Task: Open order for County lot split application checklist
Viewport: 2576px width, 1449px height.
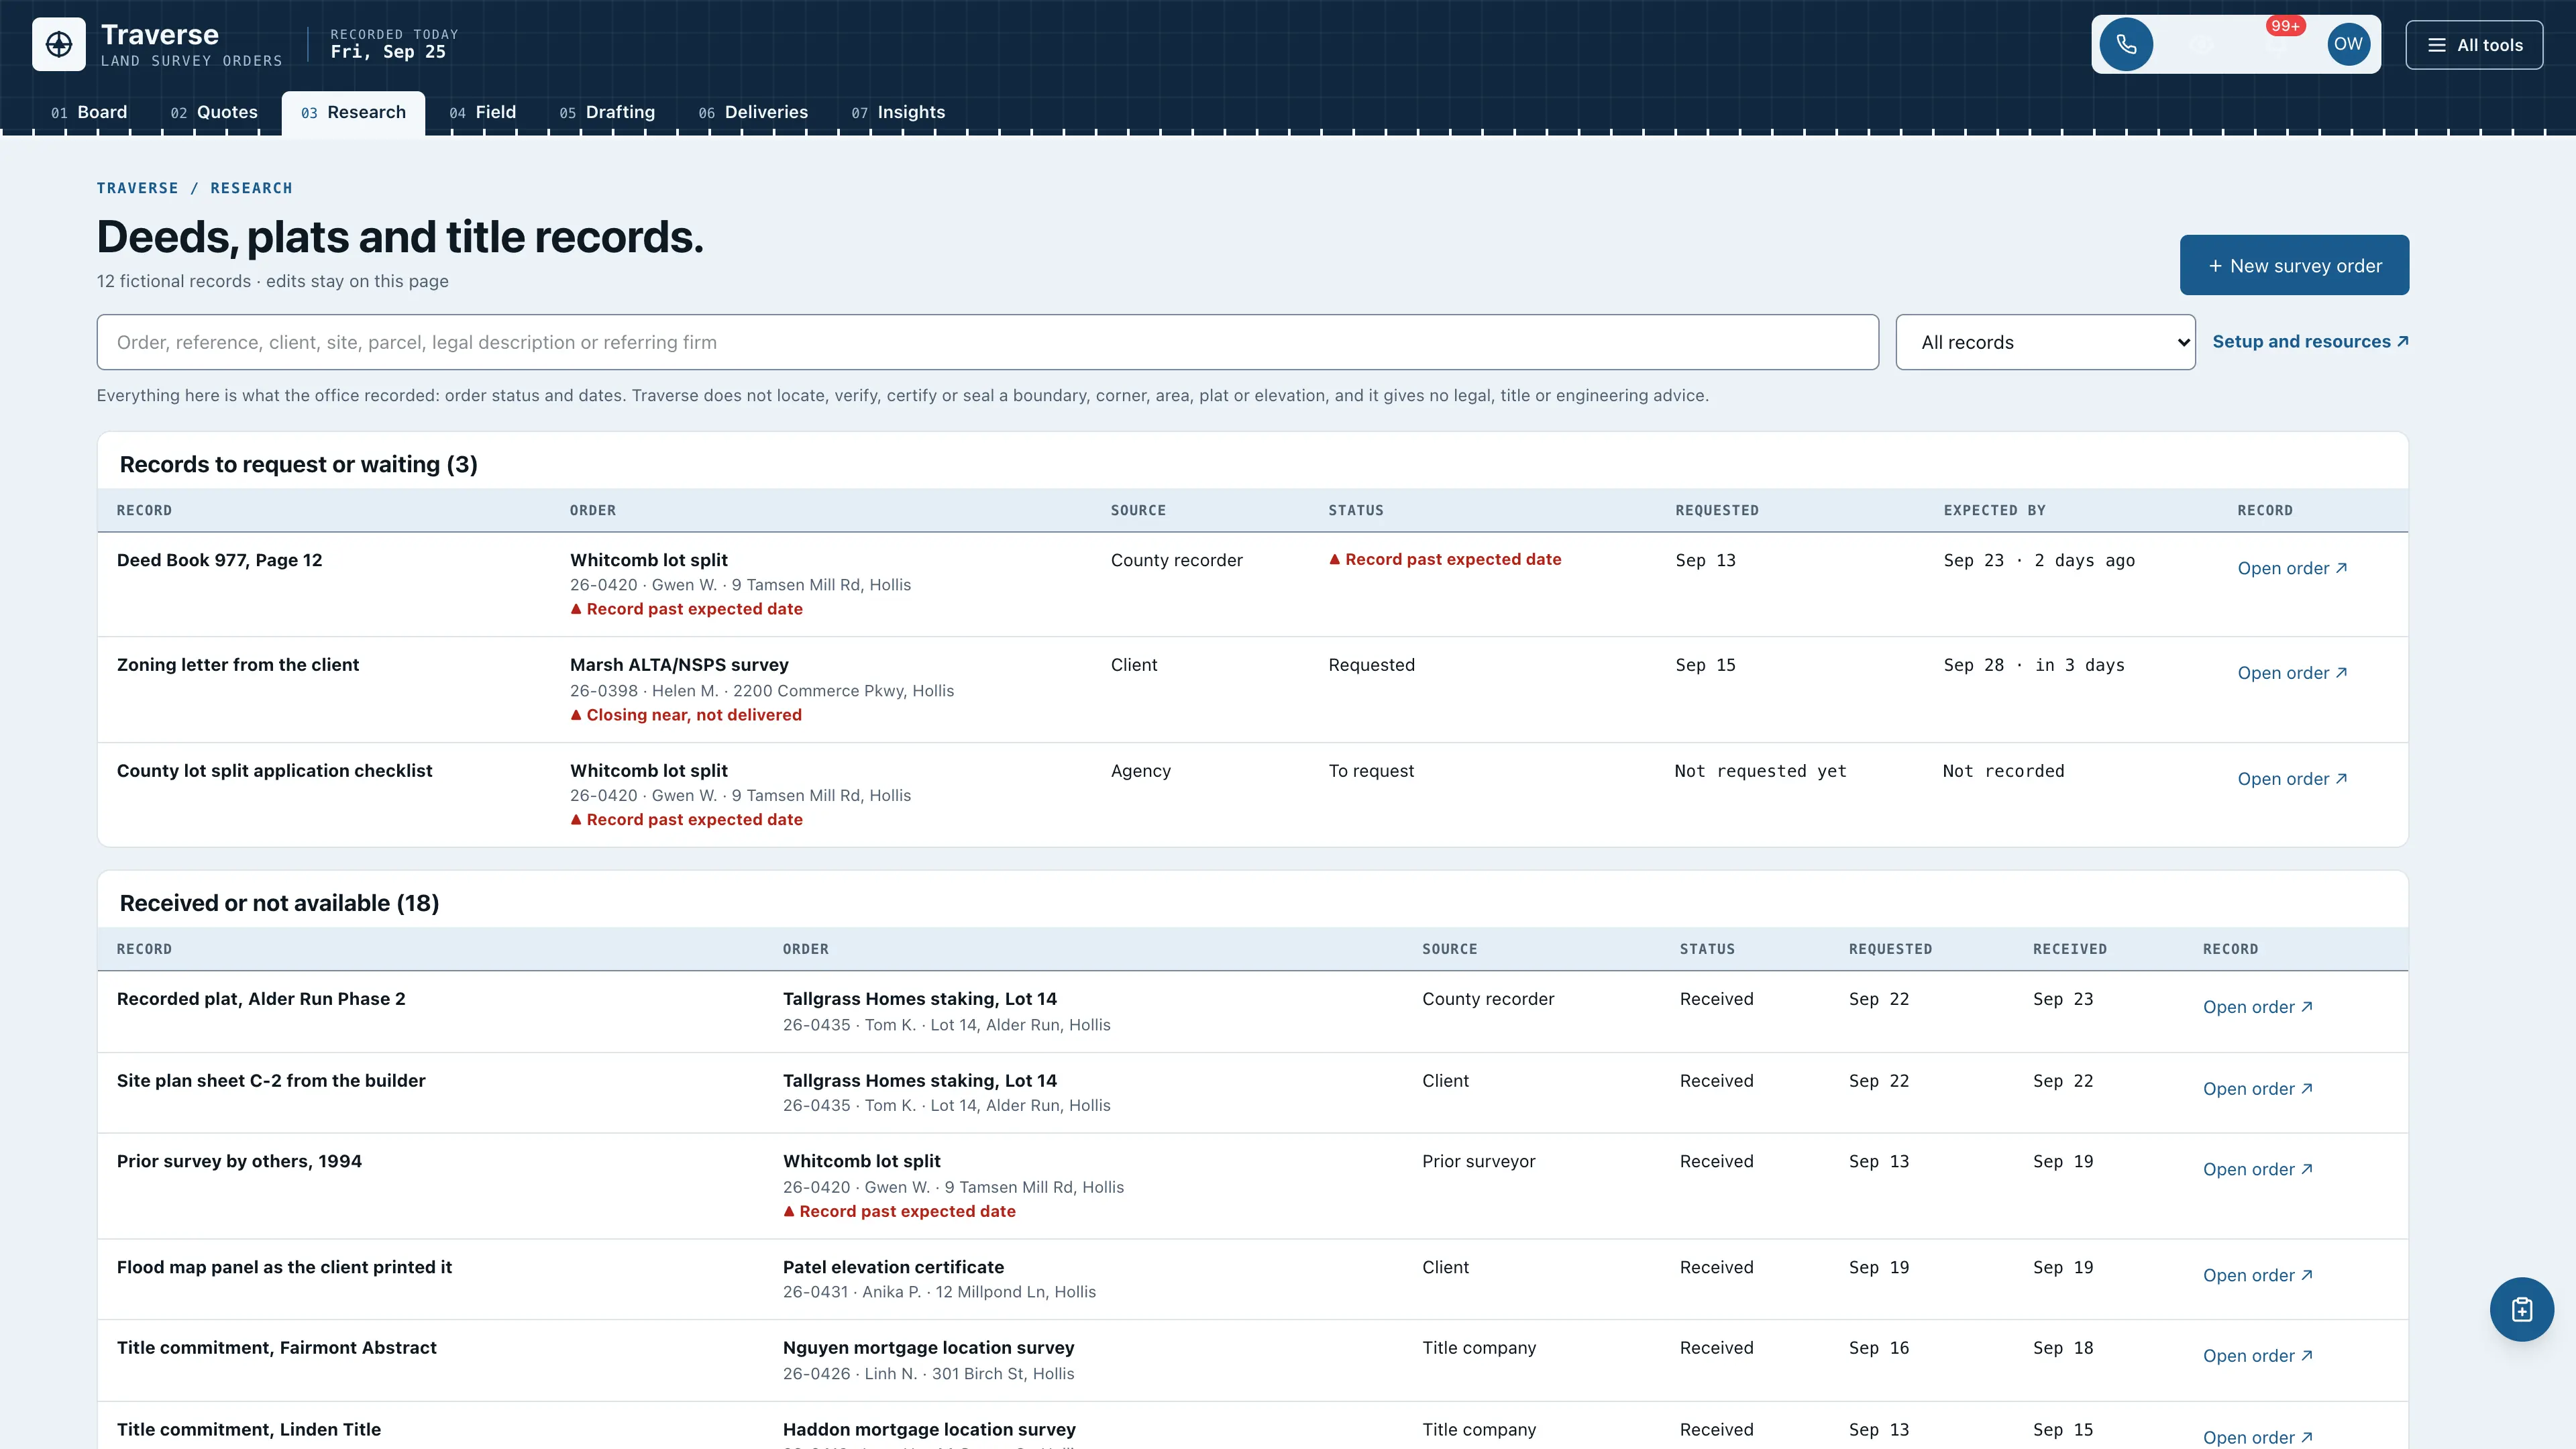Action: [x=2292, y=779]
